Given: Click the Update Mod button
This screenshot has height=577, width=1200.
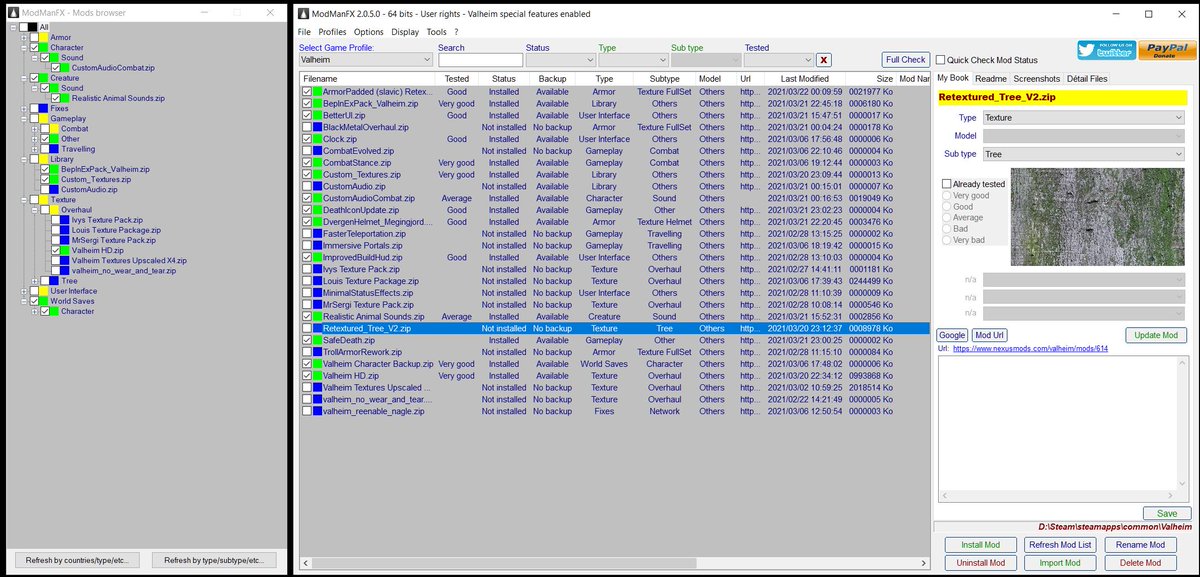Looking at the screenshot, I should (1156, 335).
